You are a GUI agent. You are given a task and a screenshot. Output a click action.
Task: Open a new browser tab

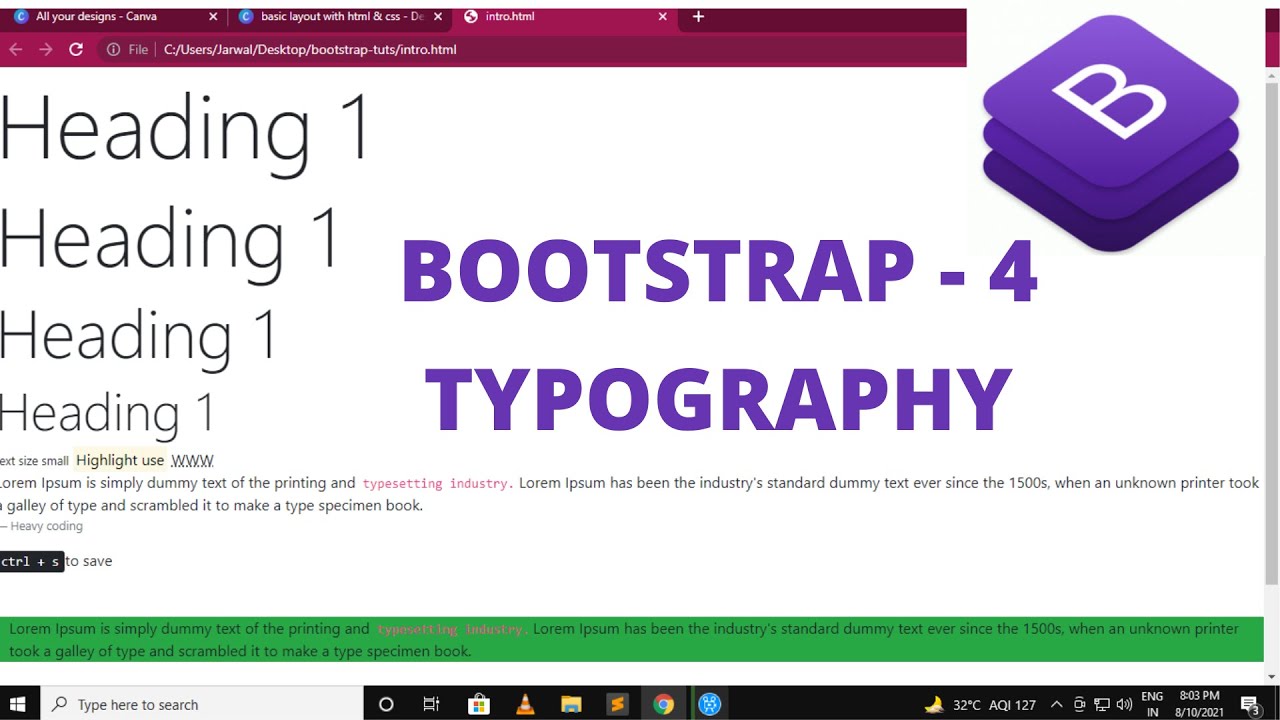coord(698,17)
